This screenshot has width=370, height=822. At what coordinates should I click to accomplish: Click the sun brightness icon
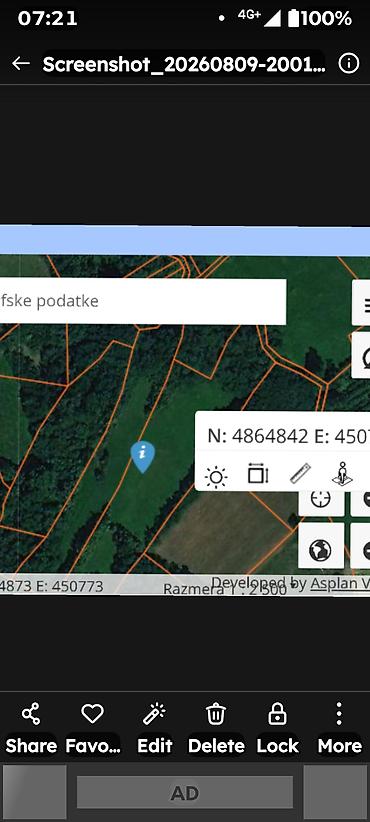click(x=216, y=477)
